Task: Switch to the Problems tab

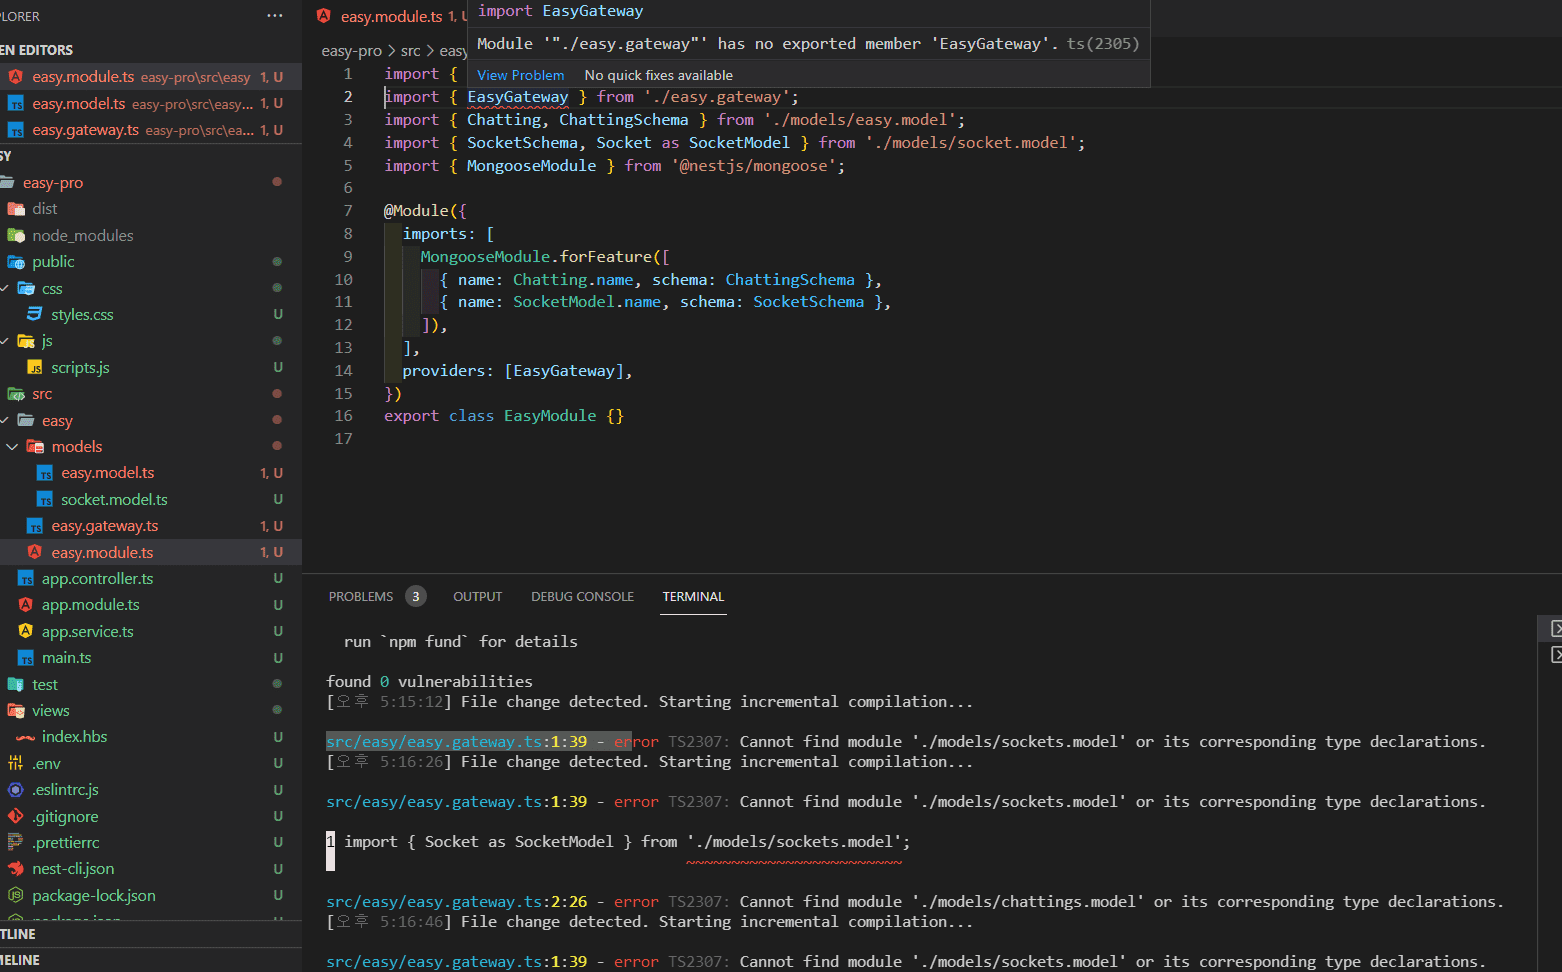Action: point(361,597)
